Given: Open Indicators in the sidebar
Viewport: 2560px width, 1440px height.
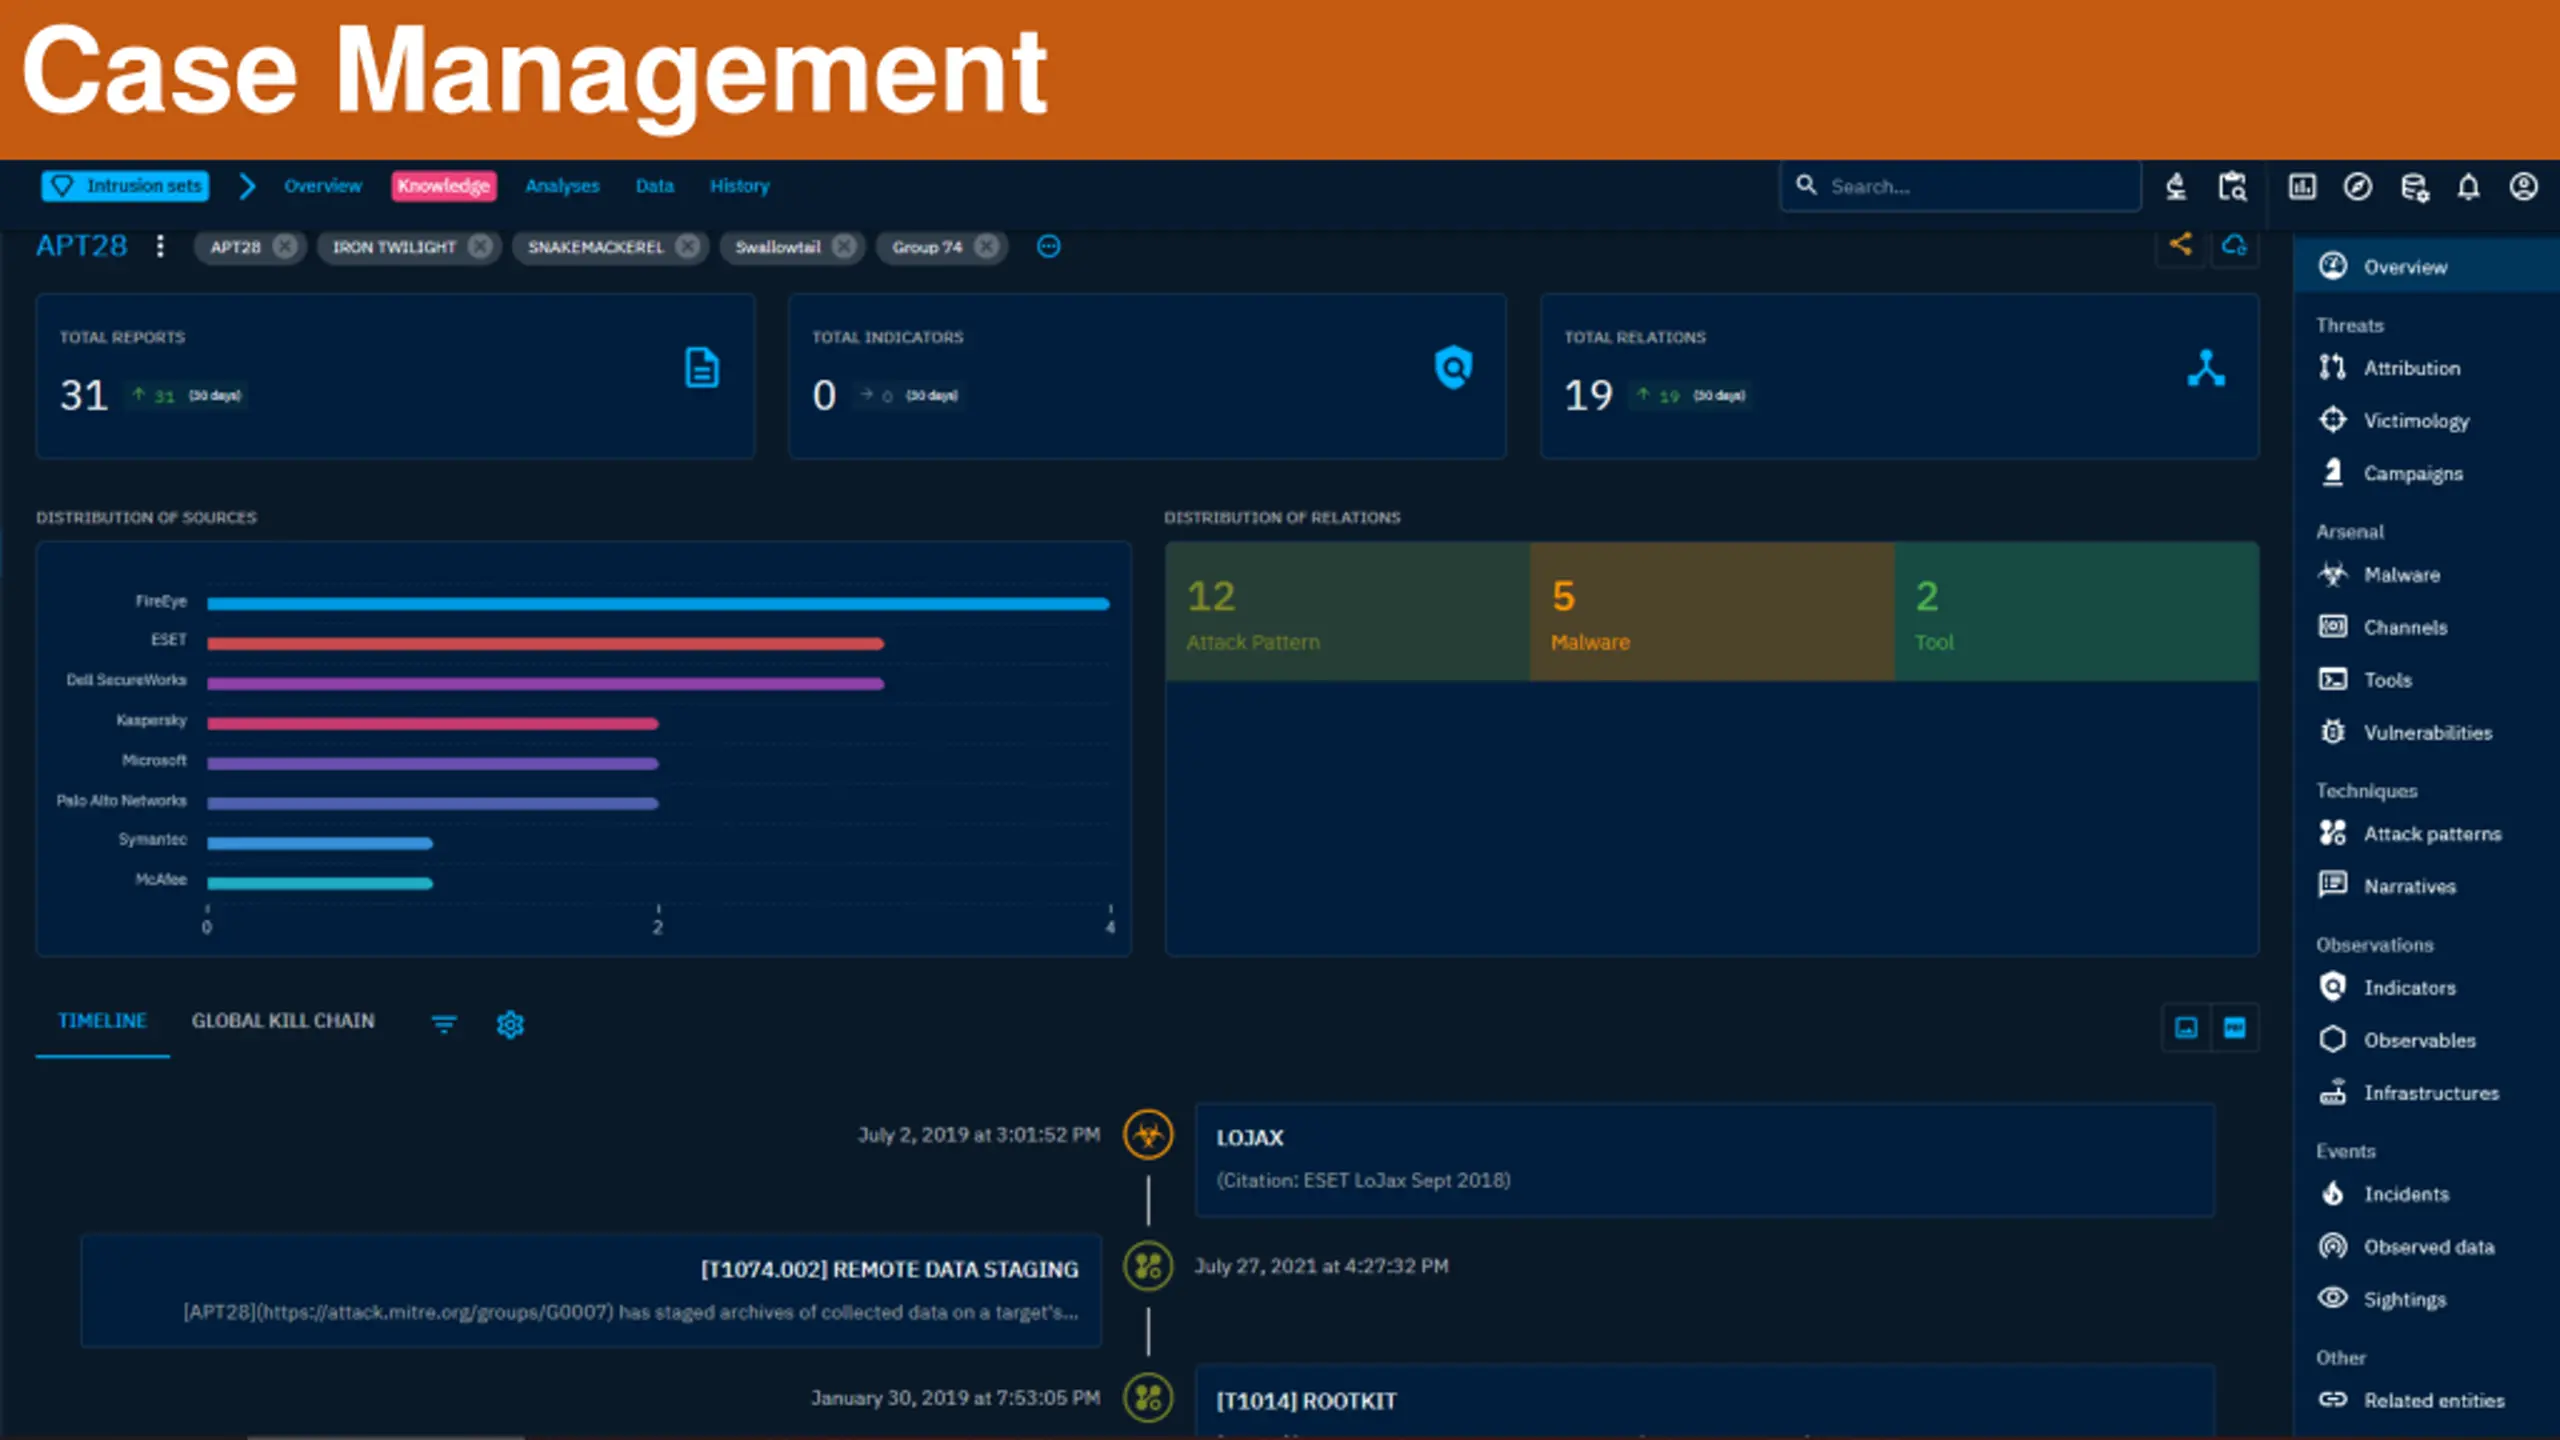Looking at the screenshot, I should (x=2426, y=988).
